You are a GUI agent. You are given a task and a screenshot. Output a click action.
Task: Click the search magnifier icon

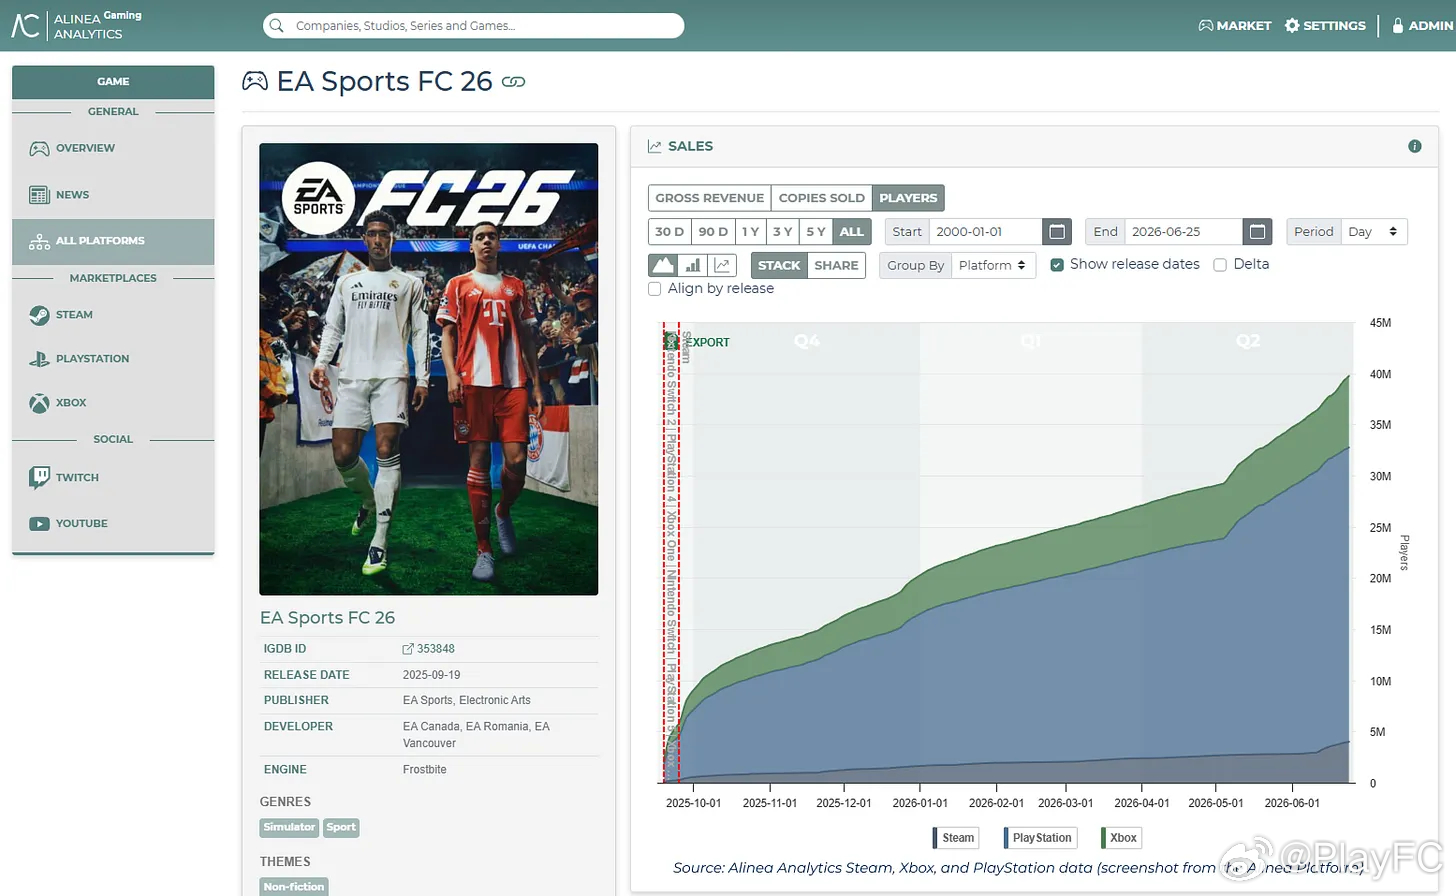point(277,26)
